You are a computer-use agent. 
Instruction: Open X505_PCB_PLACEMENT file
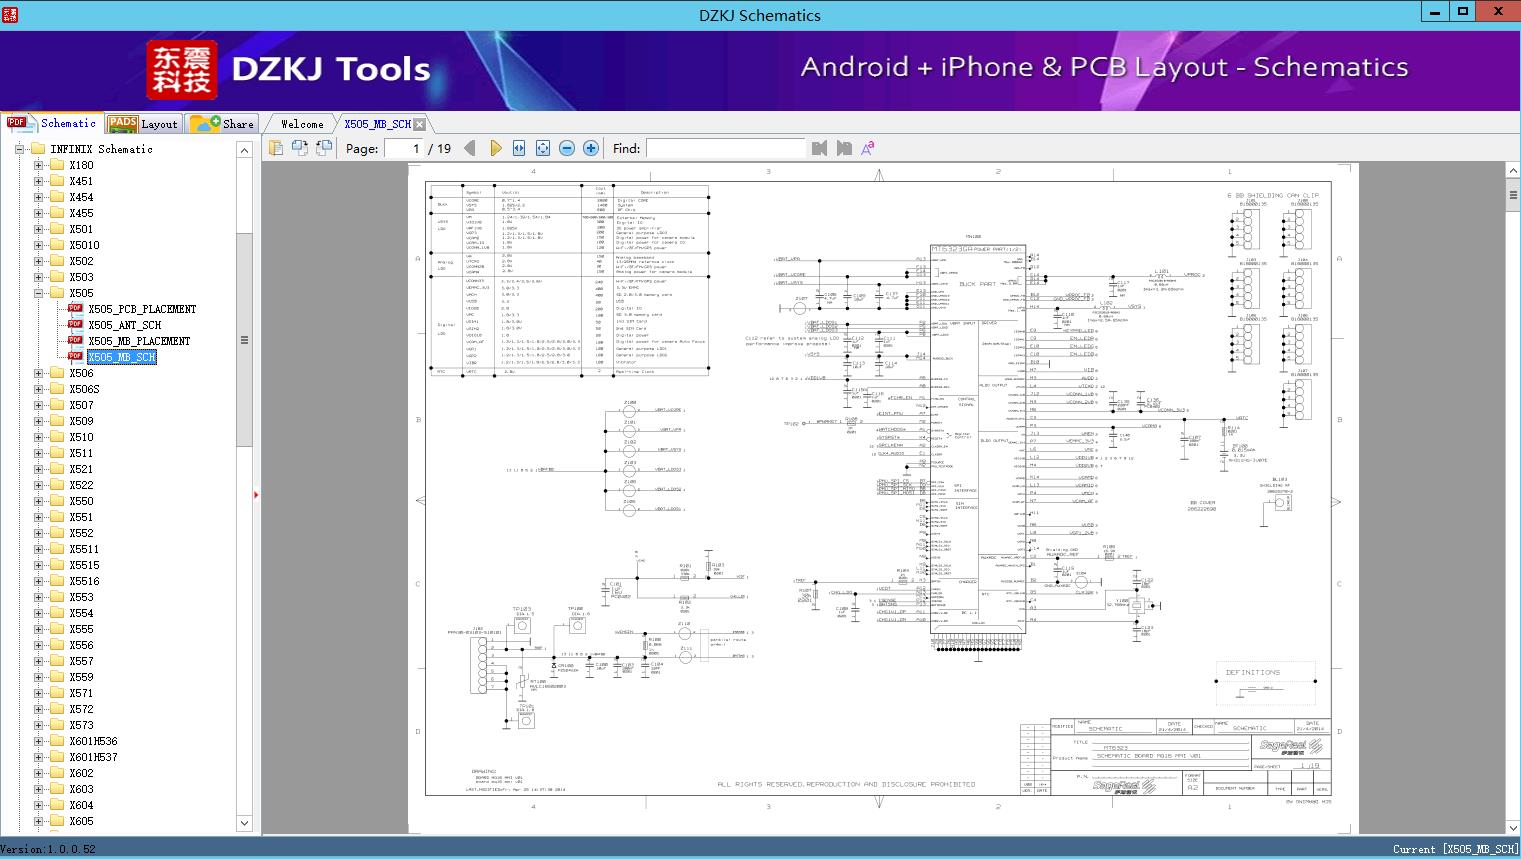click(141, 309)
